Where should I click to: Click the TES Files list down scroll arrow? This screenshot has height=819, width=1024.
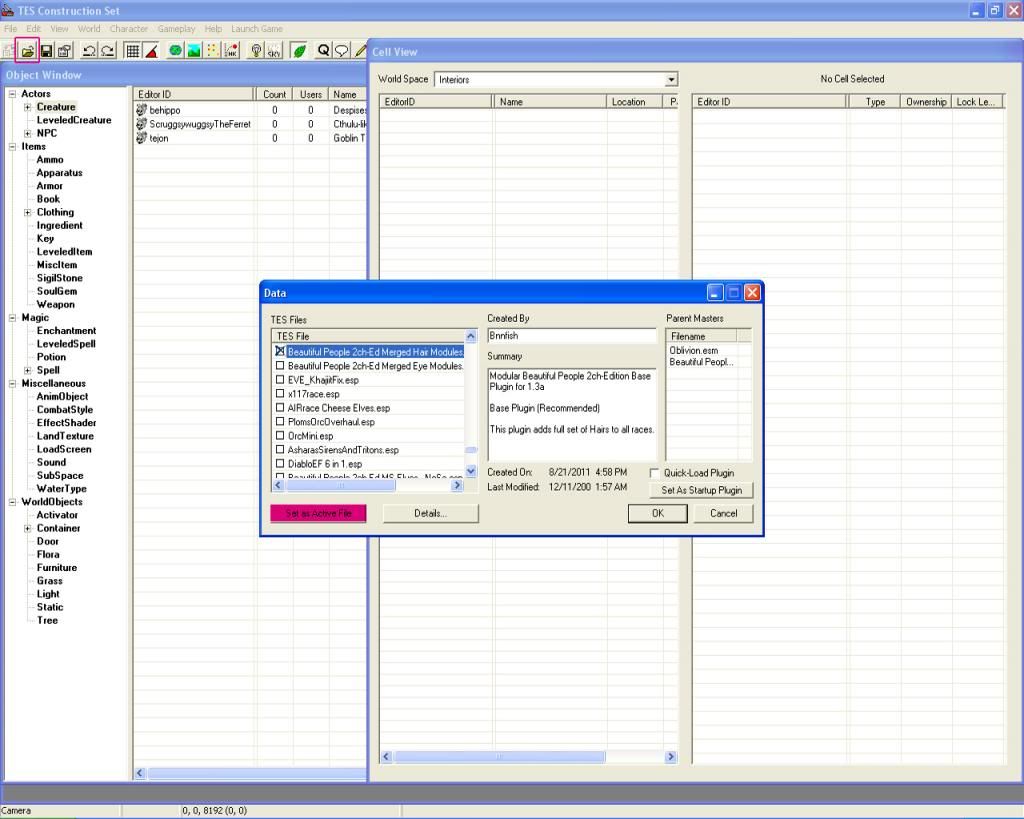[x=471, y=471]
